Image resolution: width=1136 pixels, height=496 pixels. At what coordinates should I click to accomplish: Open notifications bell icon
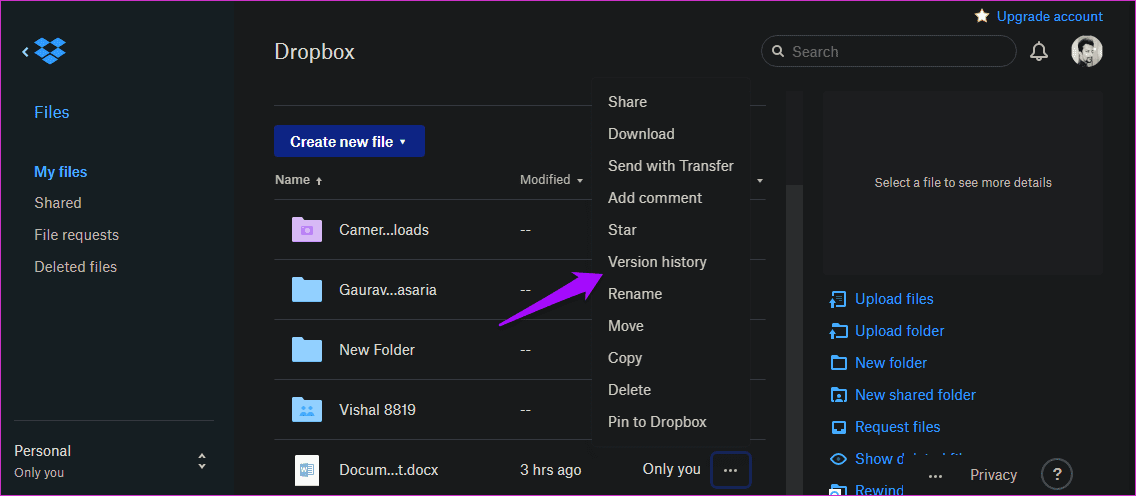pos(1039,51)
